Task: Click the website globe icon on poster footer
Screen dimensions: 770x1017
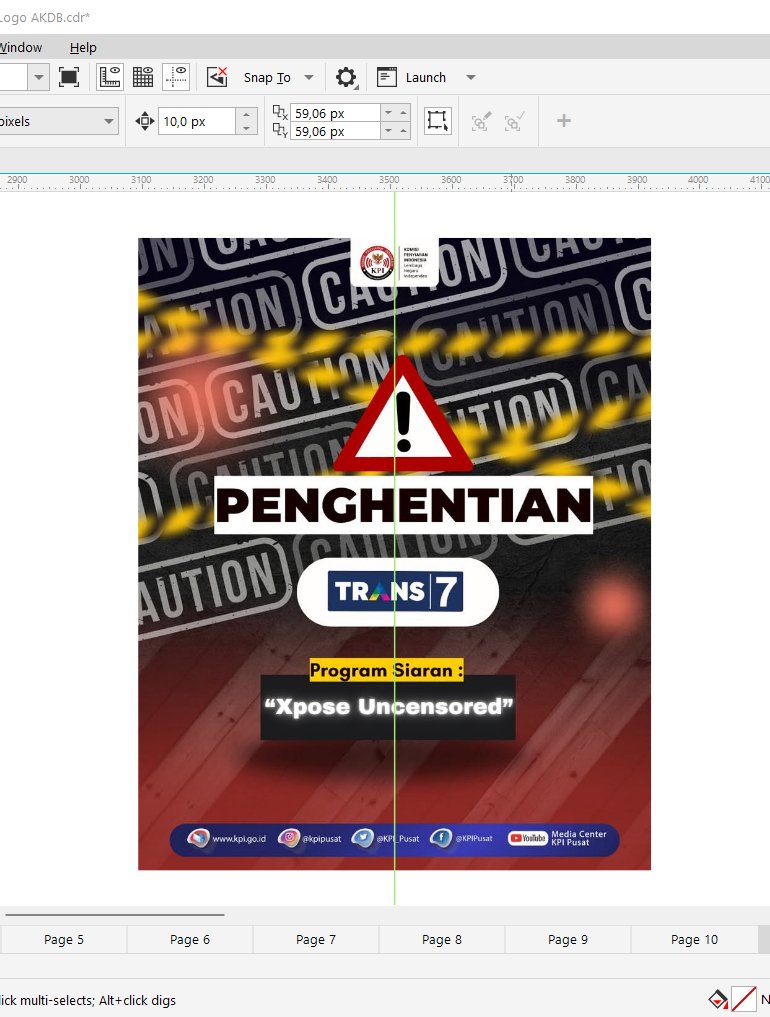Action: pyautogui.click(x=198, y=838)
